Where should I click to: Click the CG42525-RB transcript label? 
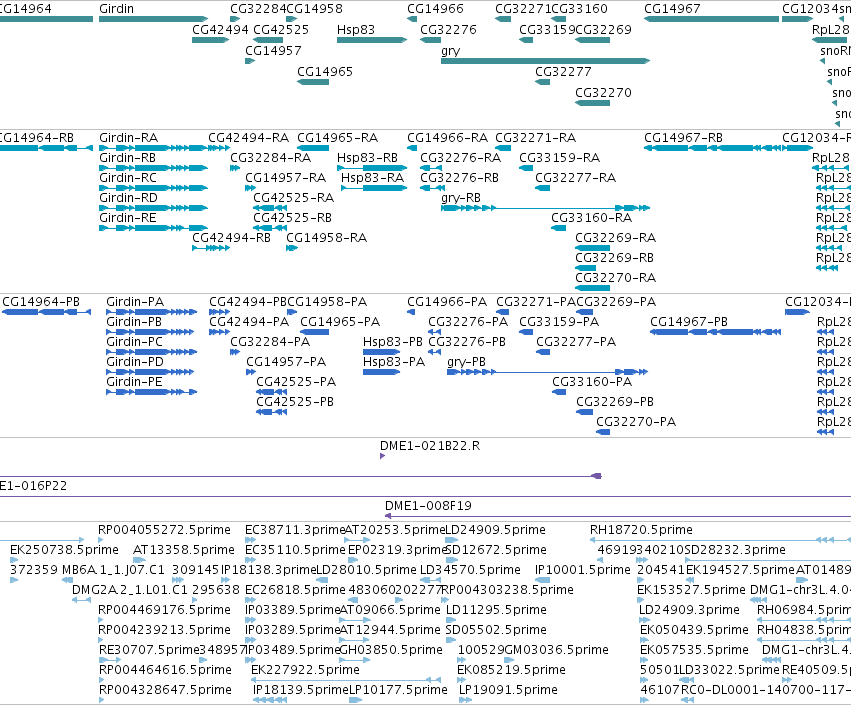pos(292,218)
